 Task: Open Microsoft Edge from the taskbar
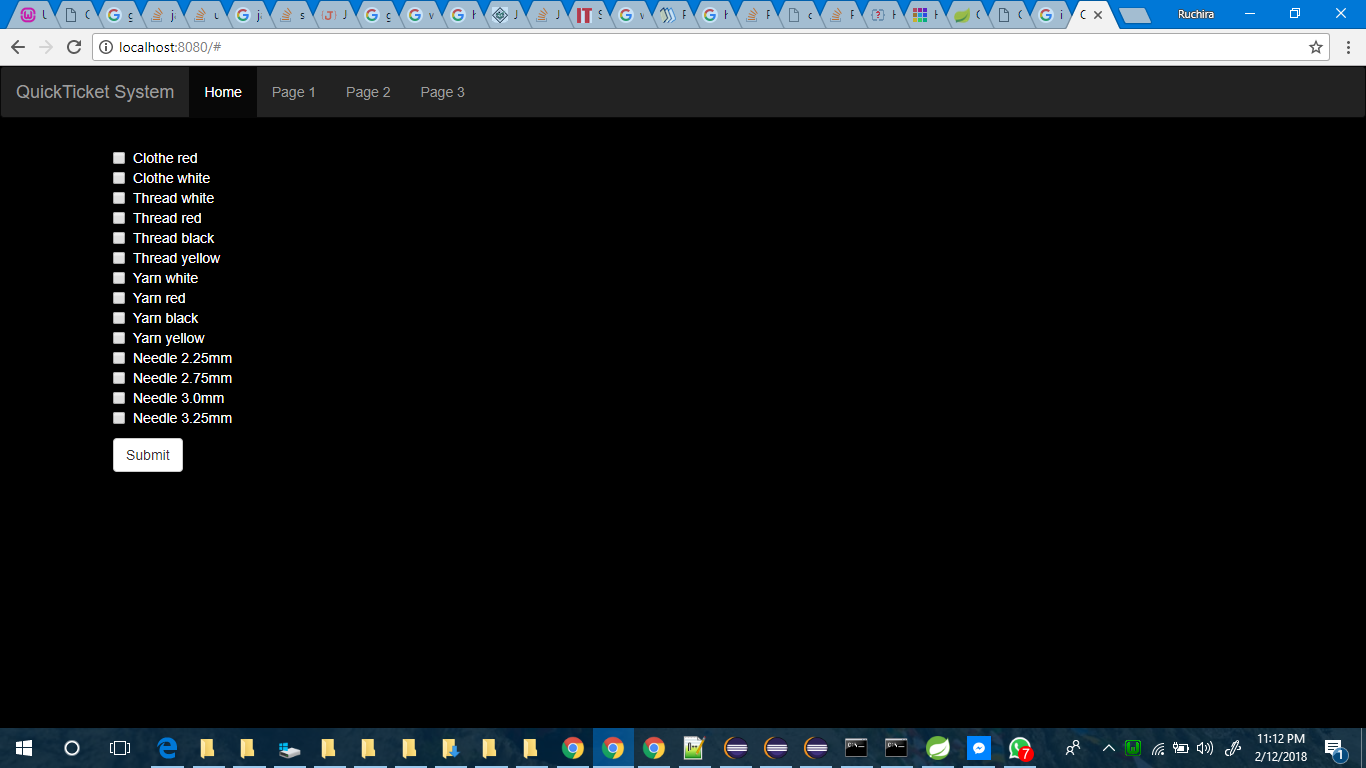pos(167,748)
